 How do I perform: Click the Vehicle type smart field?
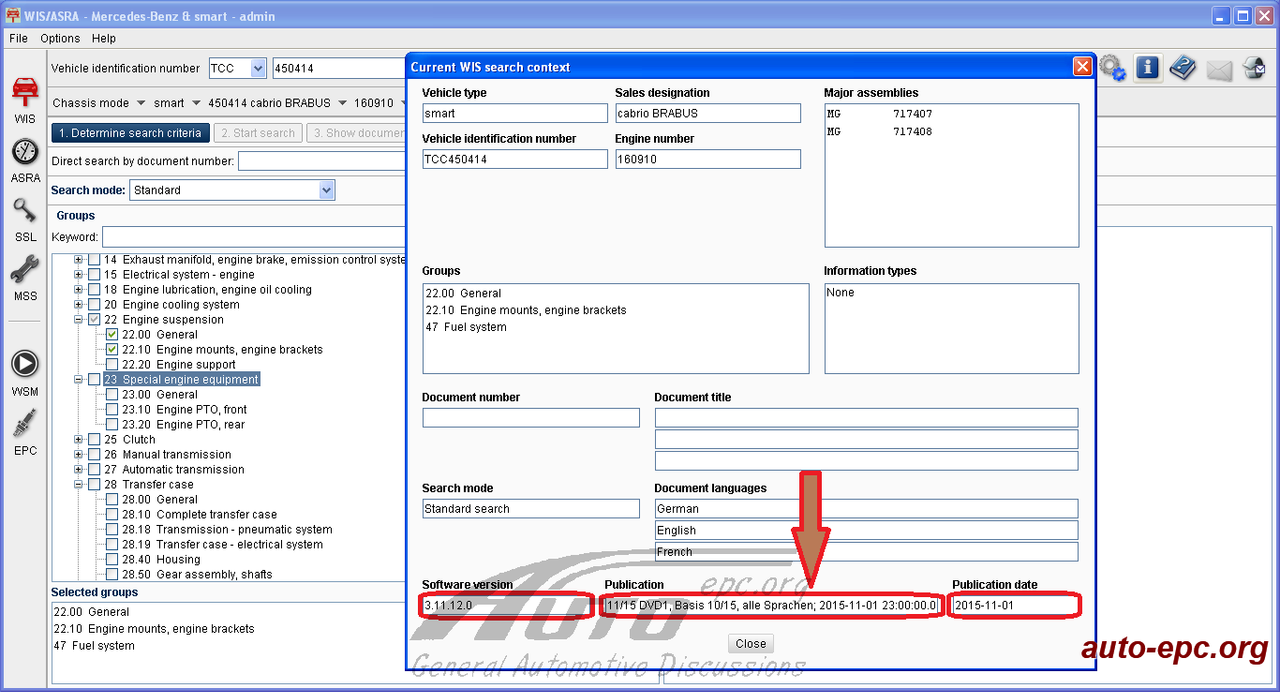pyautogui.click(x=515, y=113)
